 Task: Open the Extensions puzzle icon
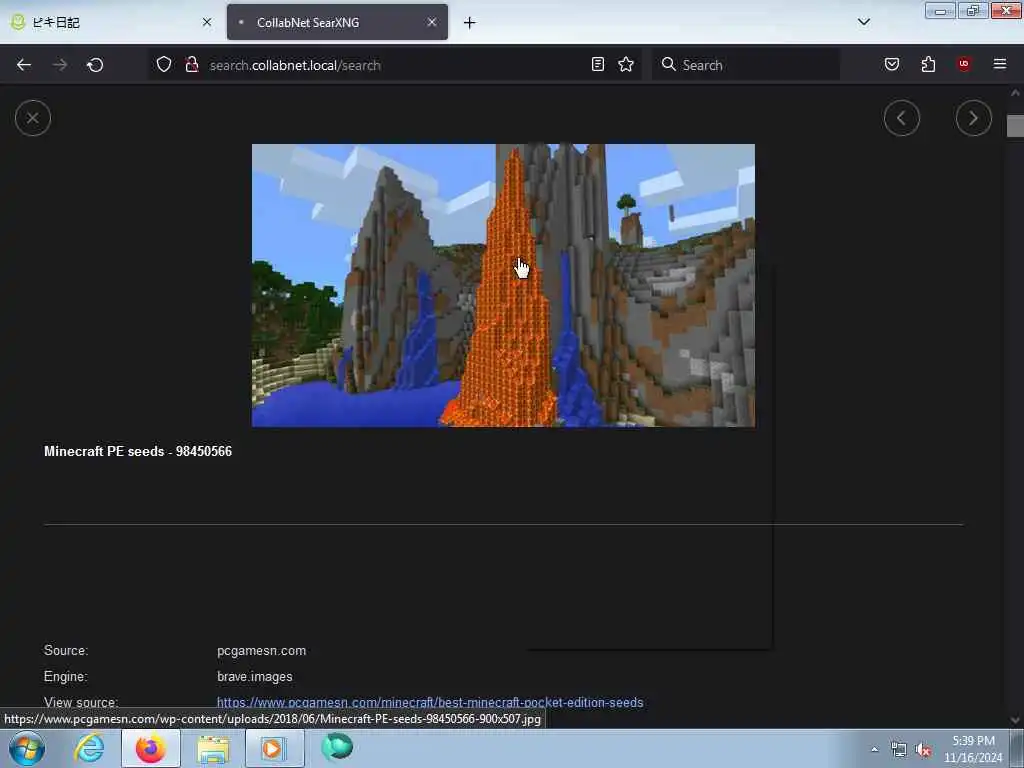pyautogui.click(x=928, y=64)
